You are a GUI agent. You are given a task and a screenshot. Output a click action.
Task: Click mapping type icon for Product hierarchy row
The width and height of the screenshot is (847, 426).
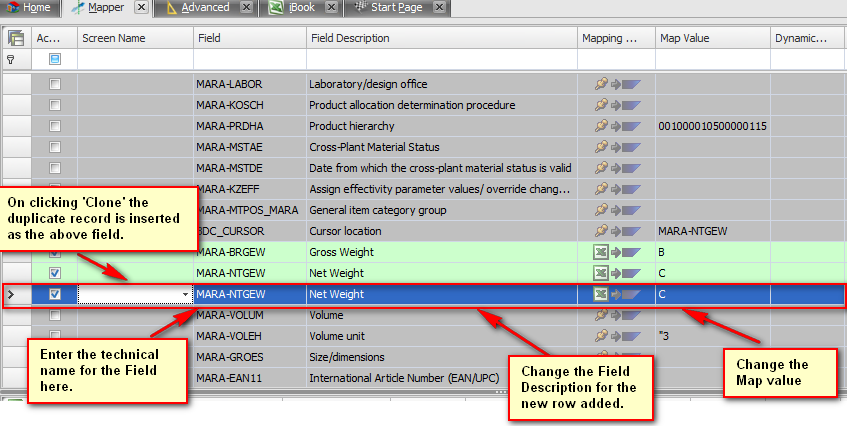pyautogui.click(x=615, y=126)
